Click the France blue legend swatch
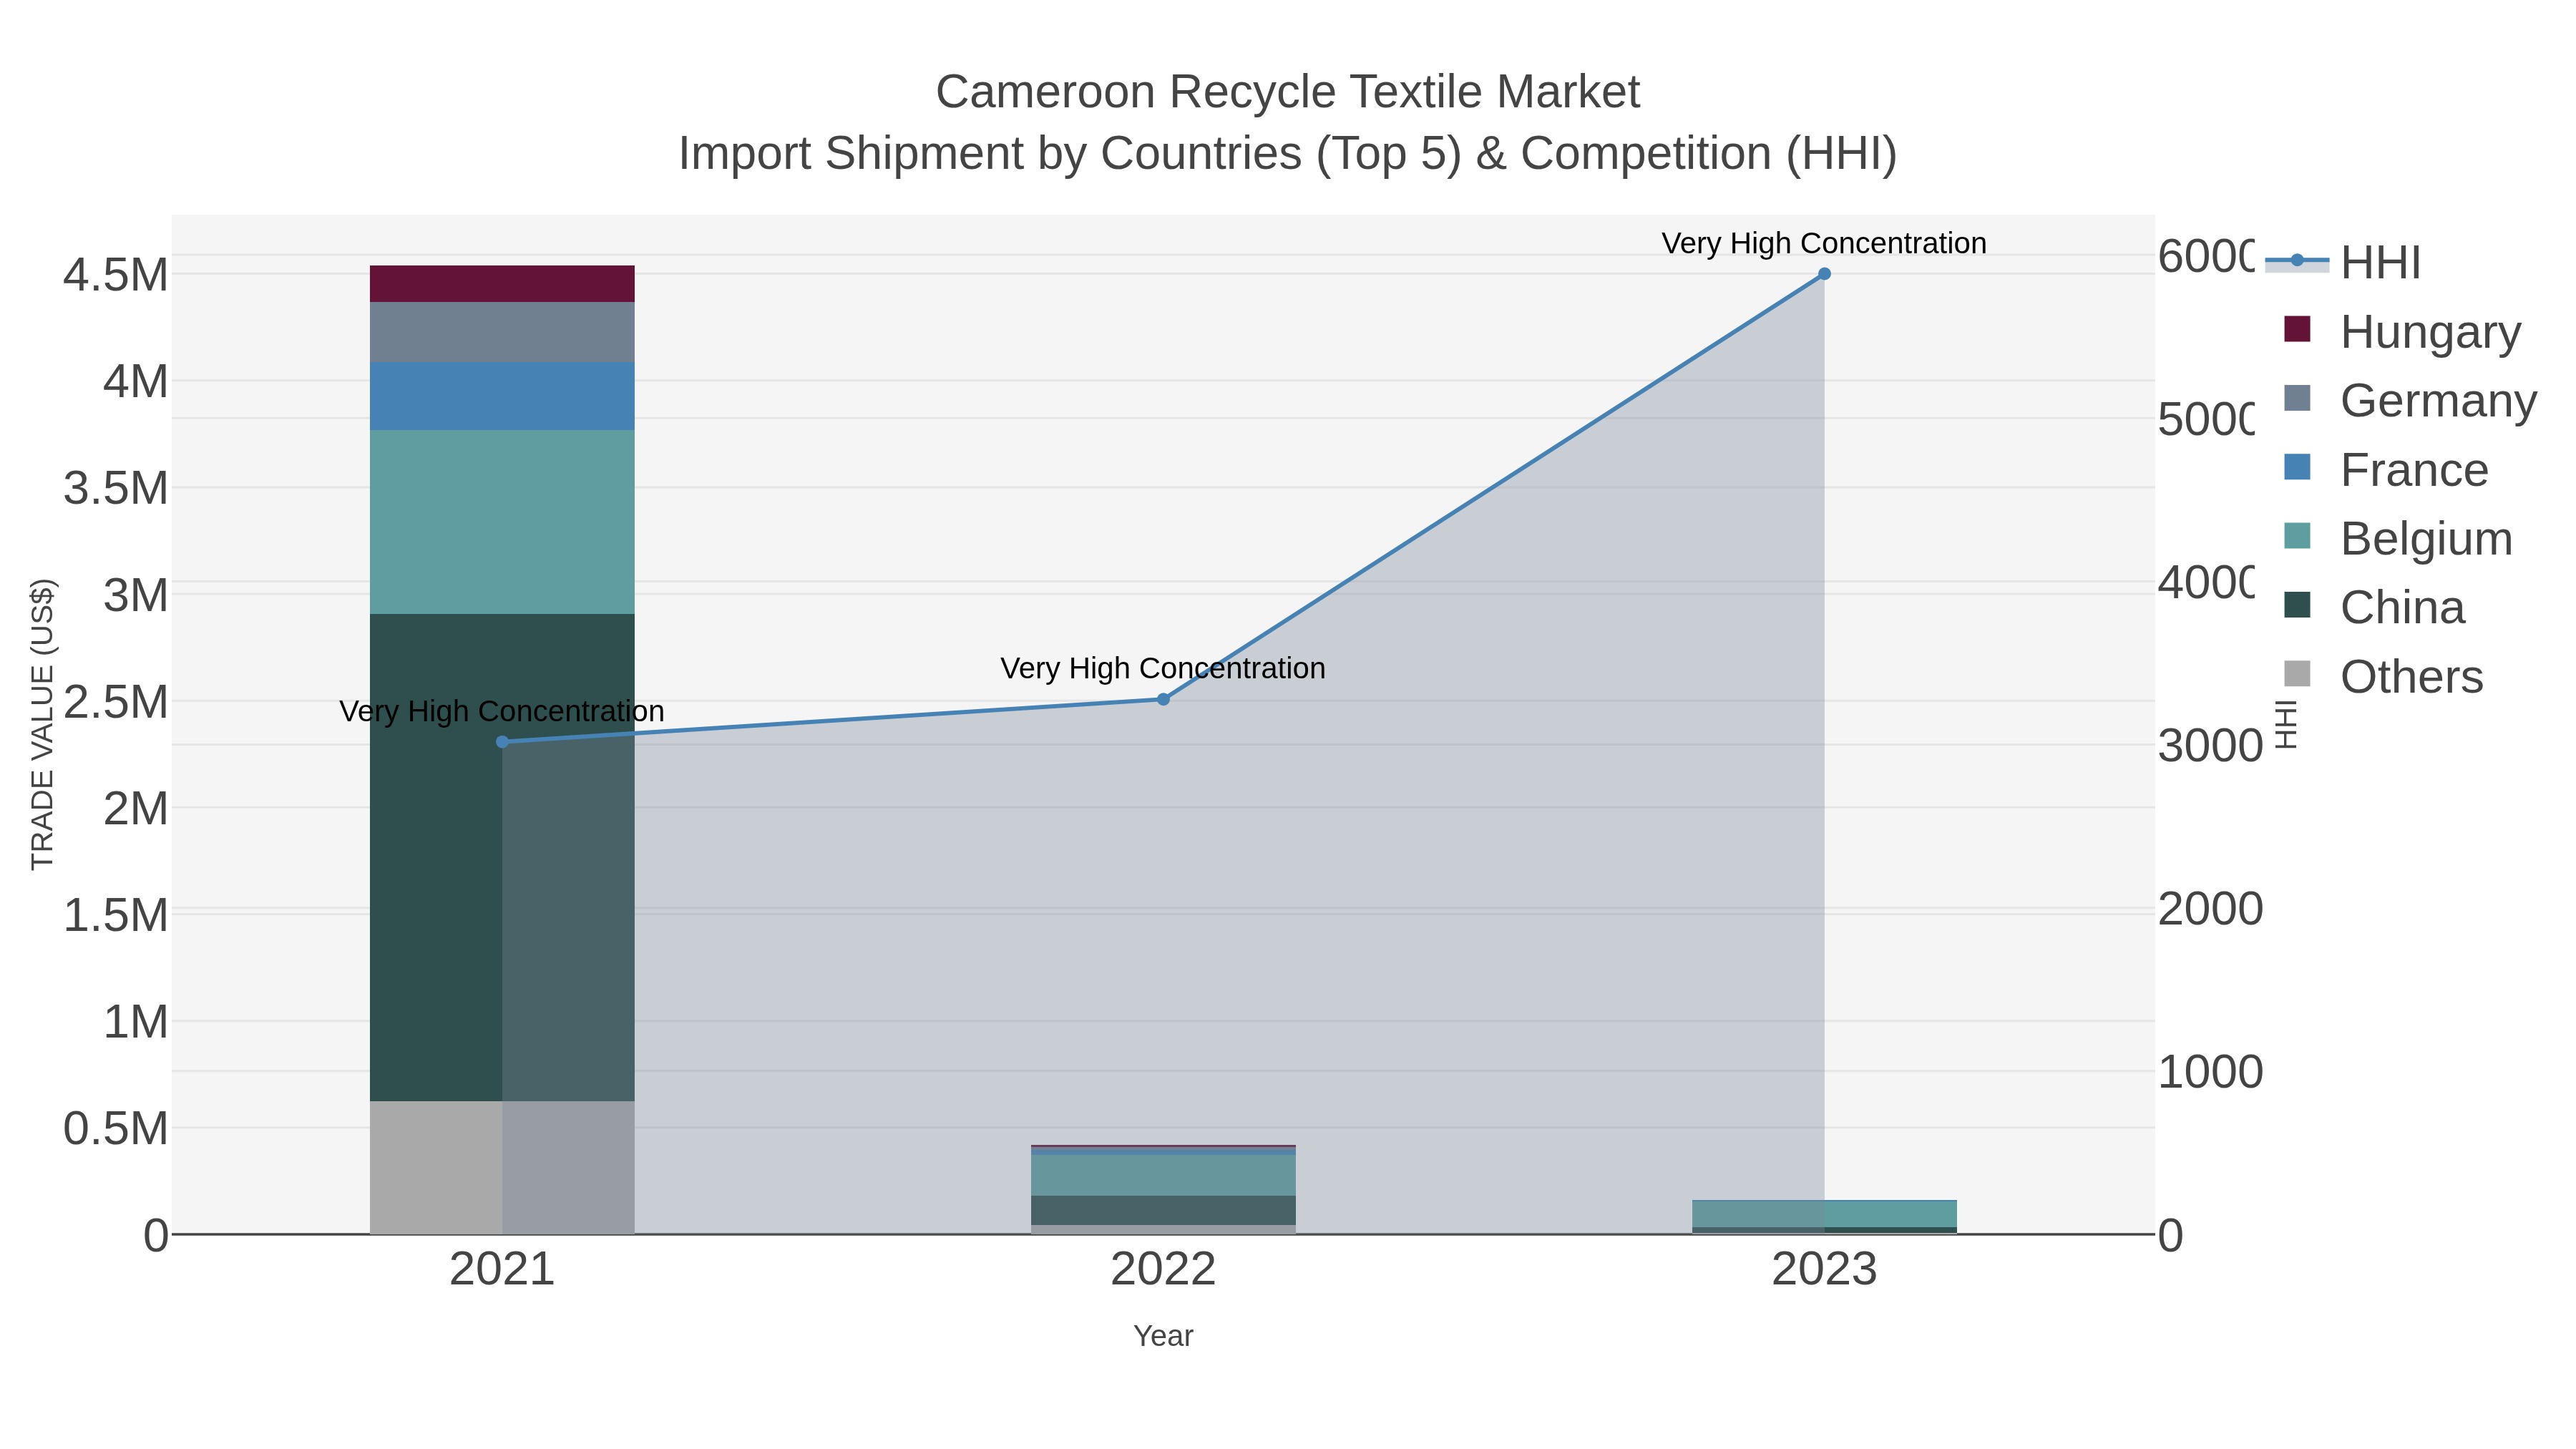 click(x=2298, y=467)
